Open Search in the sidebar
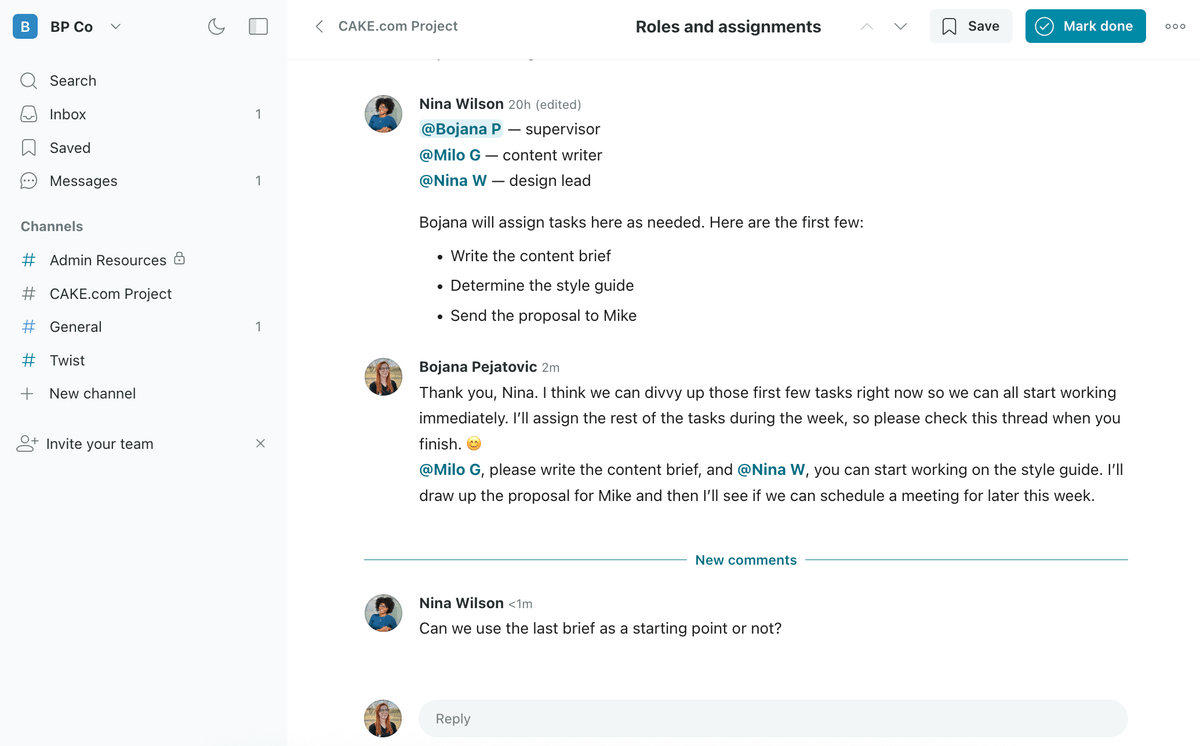This screenshot has height=746, width=1200. pos(73,81)
